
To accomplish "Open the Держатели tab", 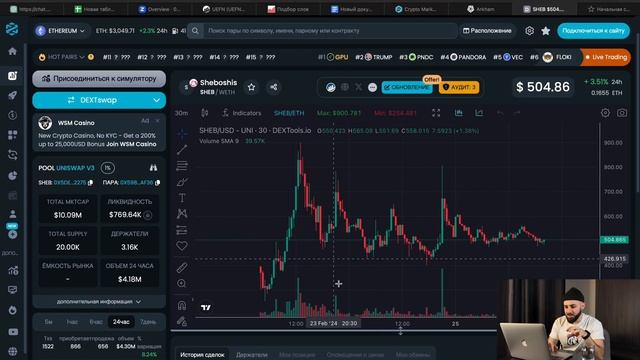I will tap(251, 355).
